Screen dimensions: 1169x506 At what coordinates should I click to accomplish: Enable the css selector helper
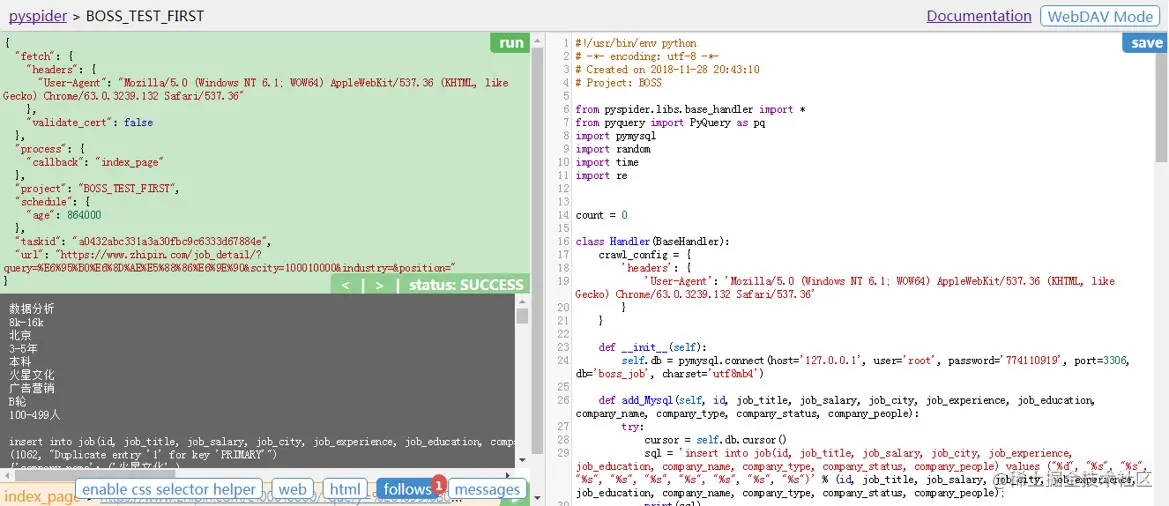(168, 490)
